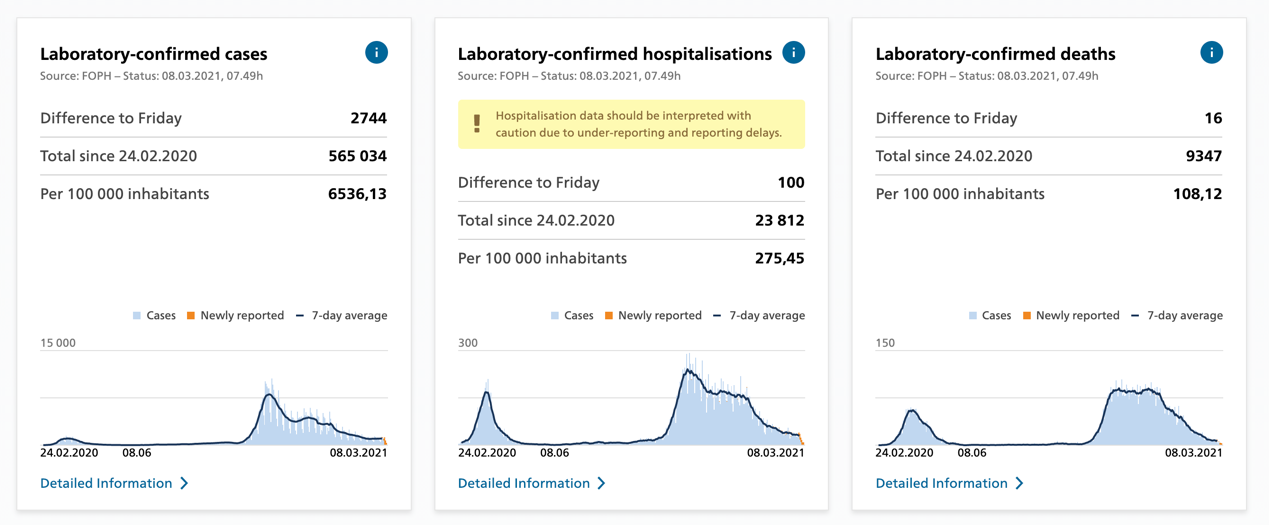This screenshot has height=525, width=1269.
Task: Click chevron arrow beside hospitalisations Detailed Information
Action: pos(601,484)
